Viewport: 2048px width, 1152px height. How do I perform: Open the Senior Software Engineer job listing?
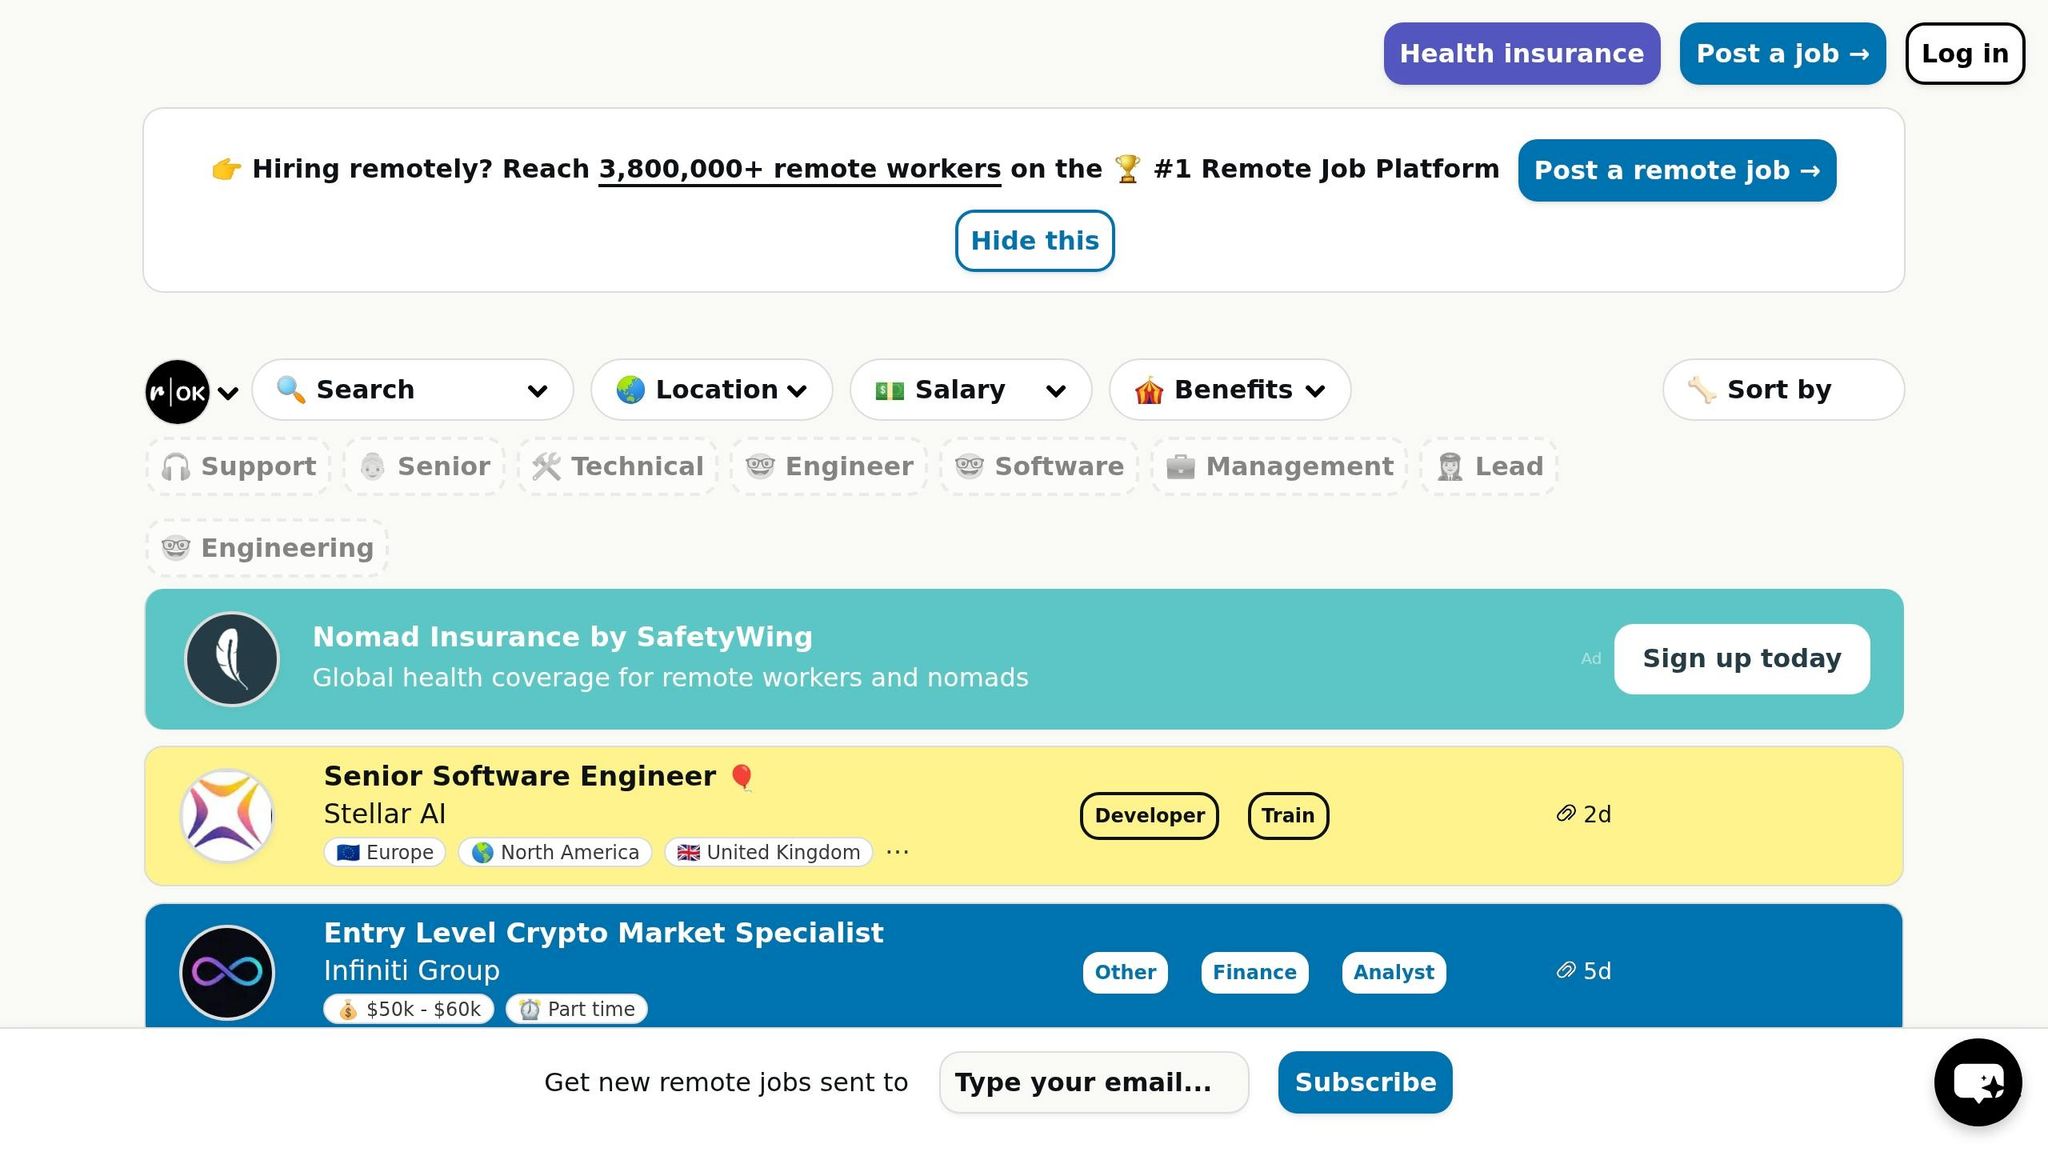[520, 777]
